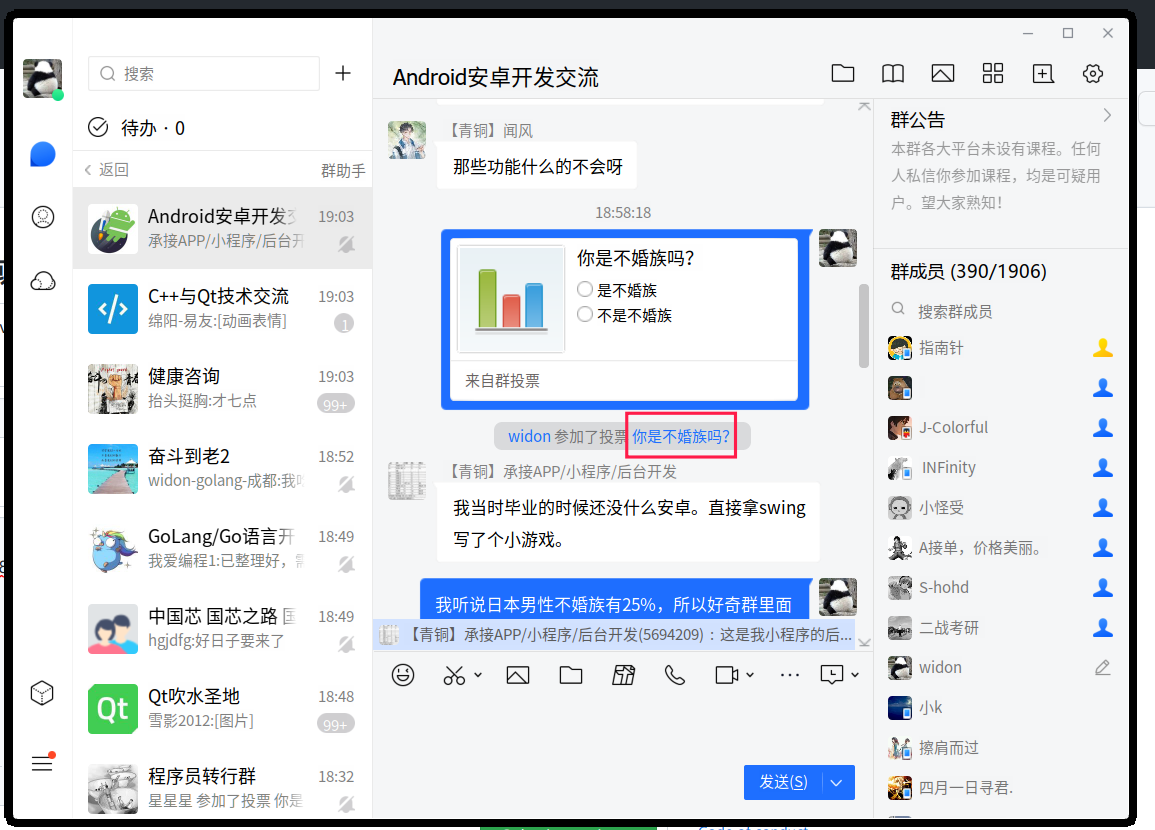This screenshot has width=1155, height=830.
Task: Open more tools three-dots icon
Action: tap(790, 675)
